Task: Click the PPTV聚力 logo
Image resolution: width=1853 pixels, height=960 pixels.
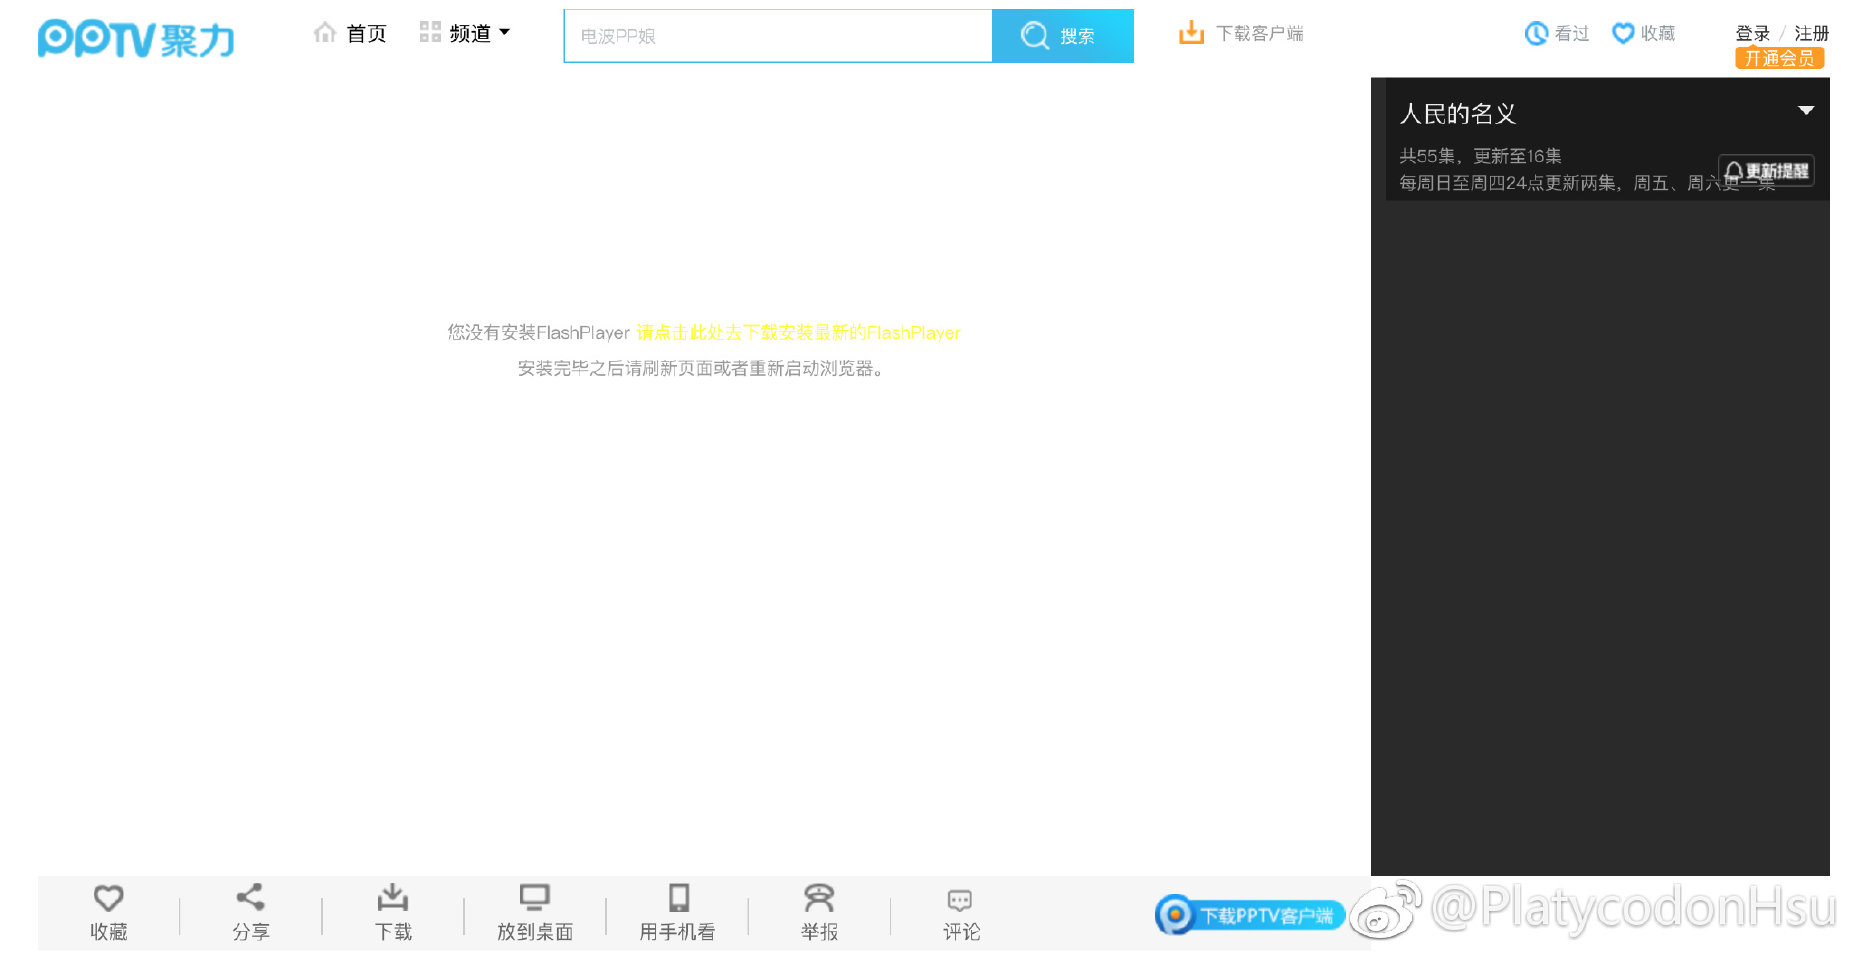Action: [x=136, y=39]
